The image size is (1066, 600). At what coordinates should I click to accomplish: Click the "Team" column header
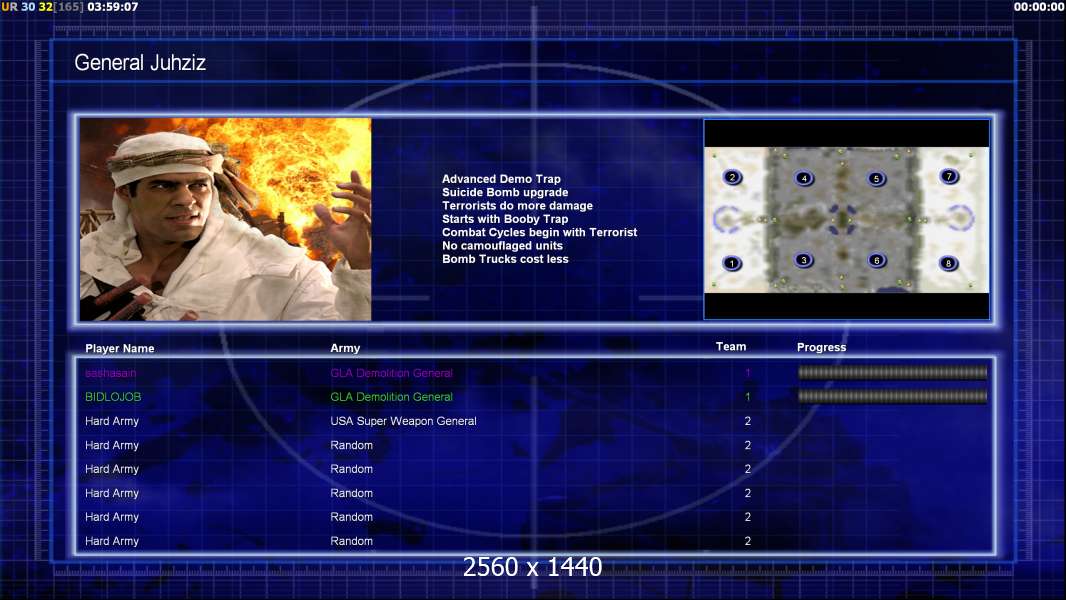point(731,347)
